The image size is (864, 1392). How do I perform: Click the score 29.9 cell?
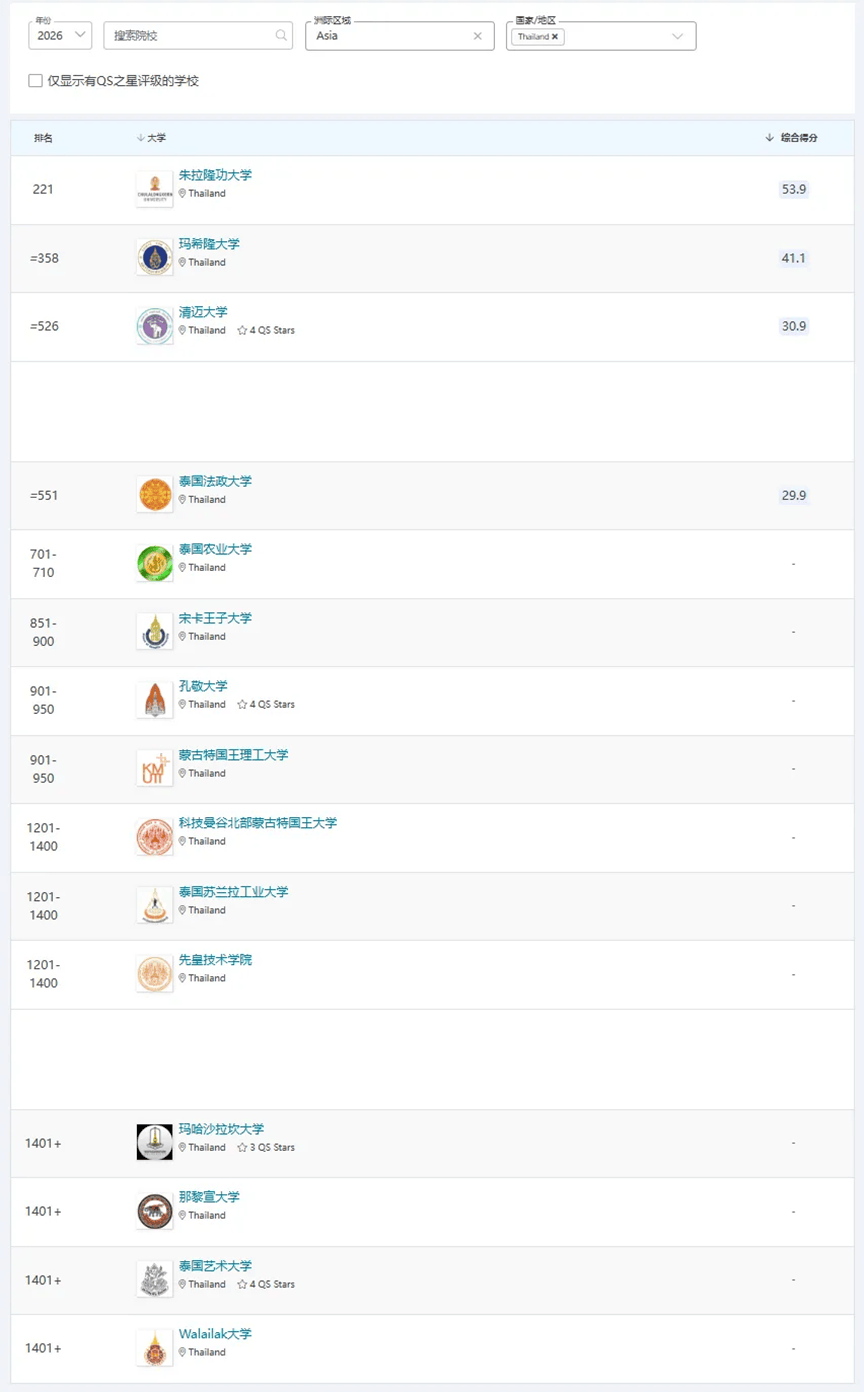[x=793, y=495]
